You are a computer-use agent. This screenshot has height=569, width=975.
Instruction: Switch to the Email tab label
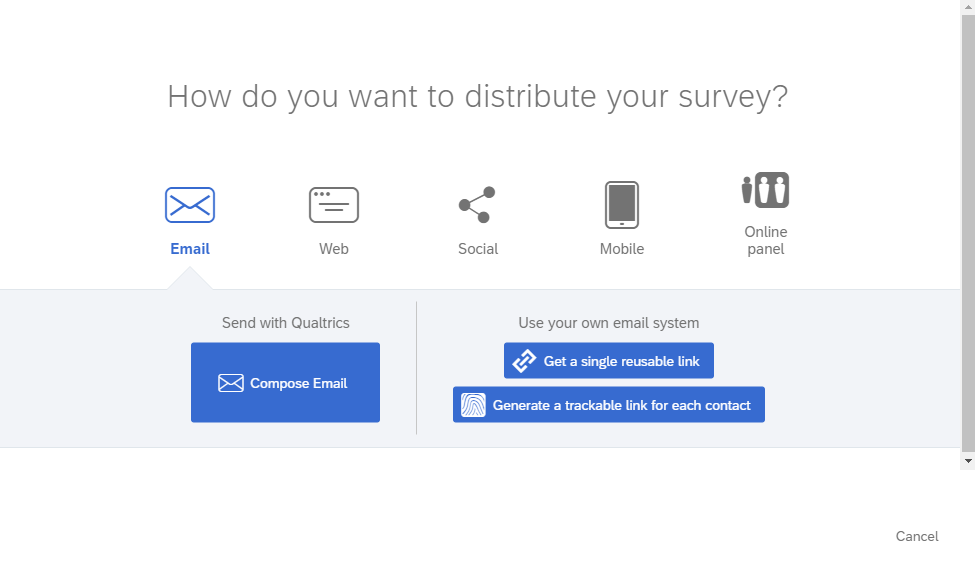190,249
